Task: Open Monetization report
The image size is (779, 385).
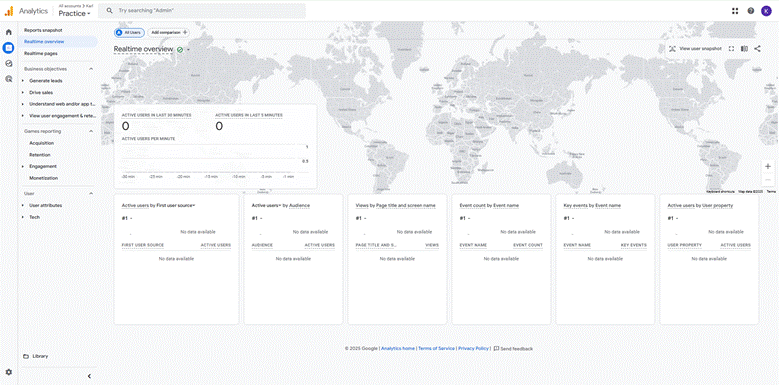Action: [x=44, y=178]
